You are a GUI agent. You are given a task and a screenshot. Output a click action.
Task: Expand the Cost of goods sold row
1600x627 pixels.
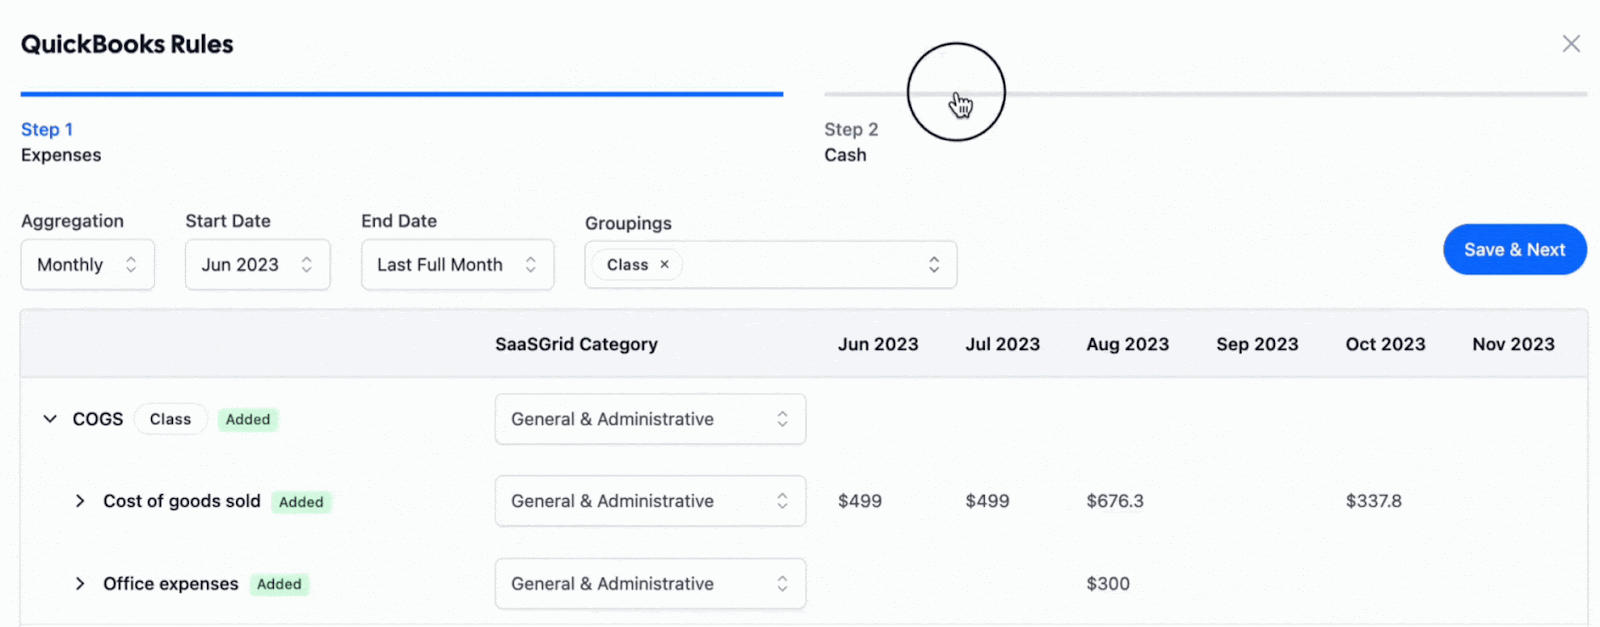[x=80, y=501]
